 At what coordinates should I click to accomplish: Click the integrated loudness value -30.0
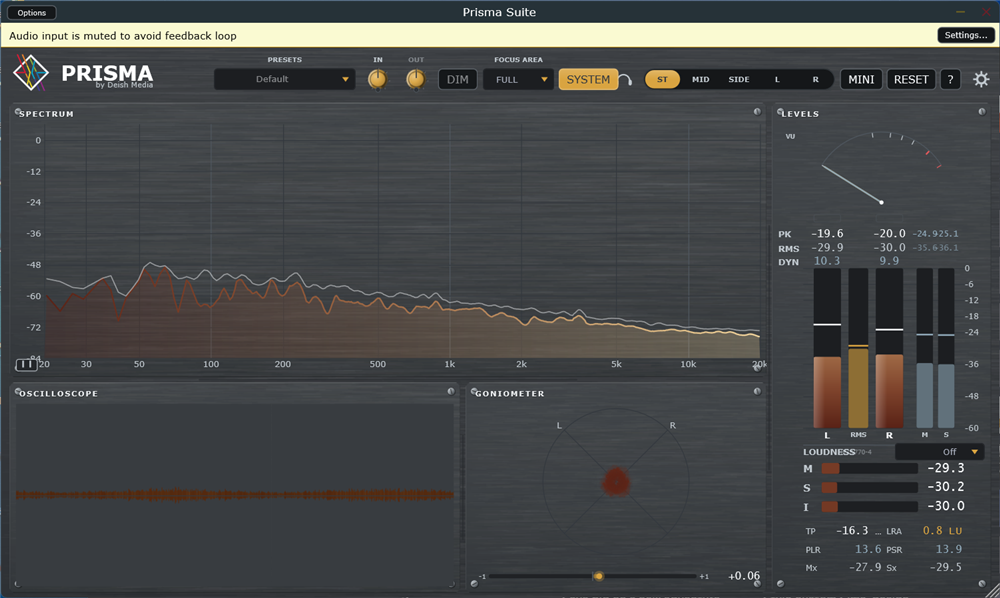coord(946,506)
